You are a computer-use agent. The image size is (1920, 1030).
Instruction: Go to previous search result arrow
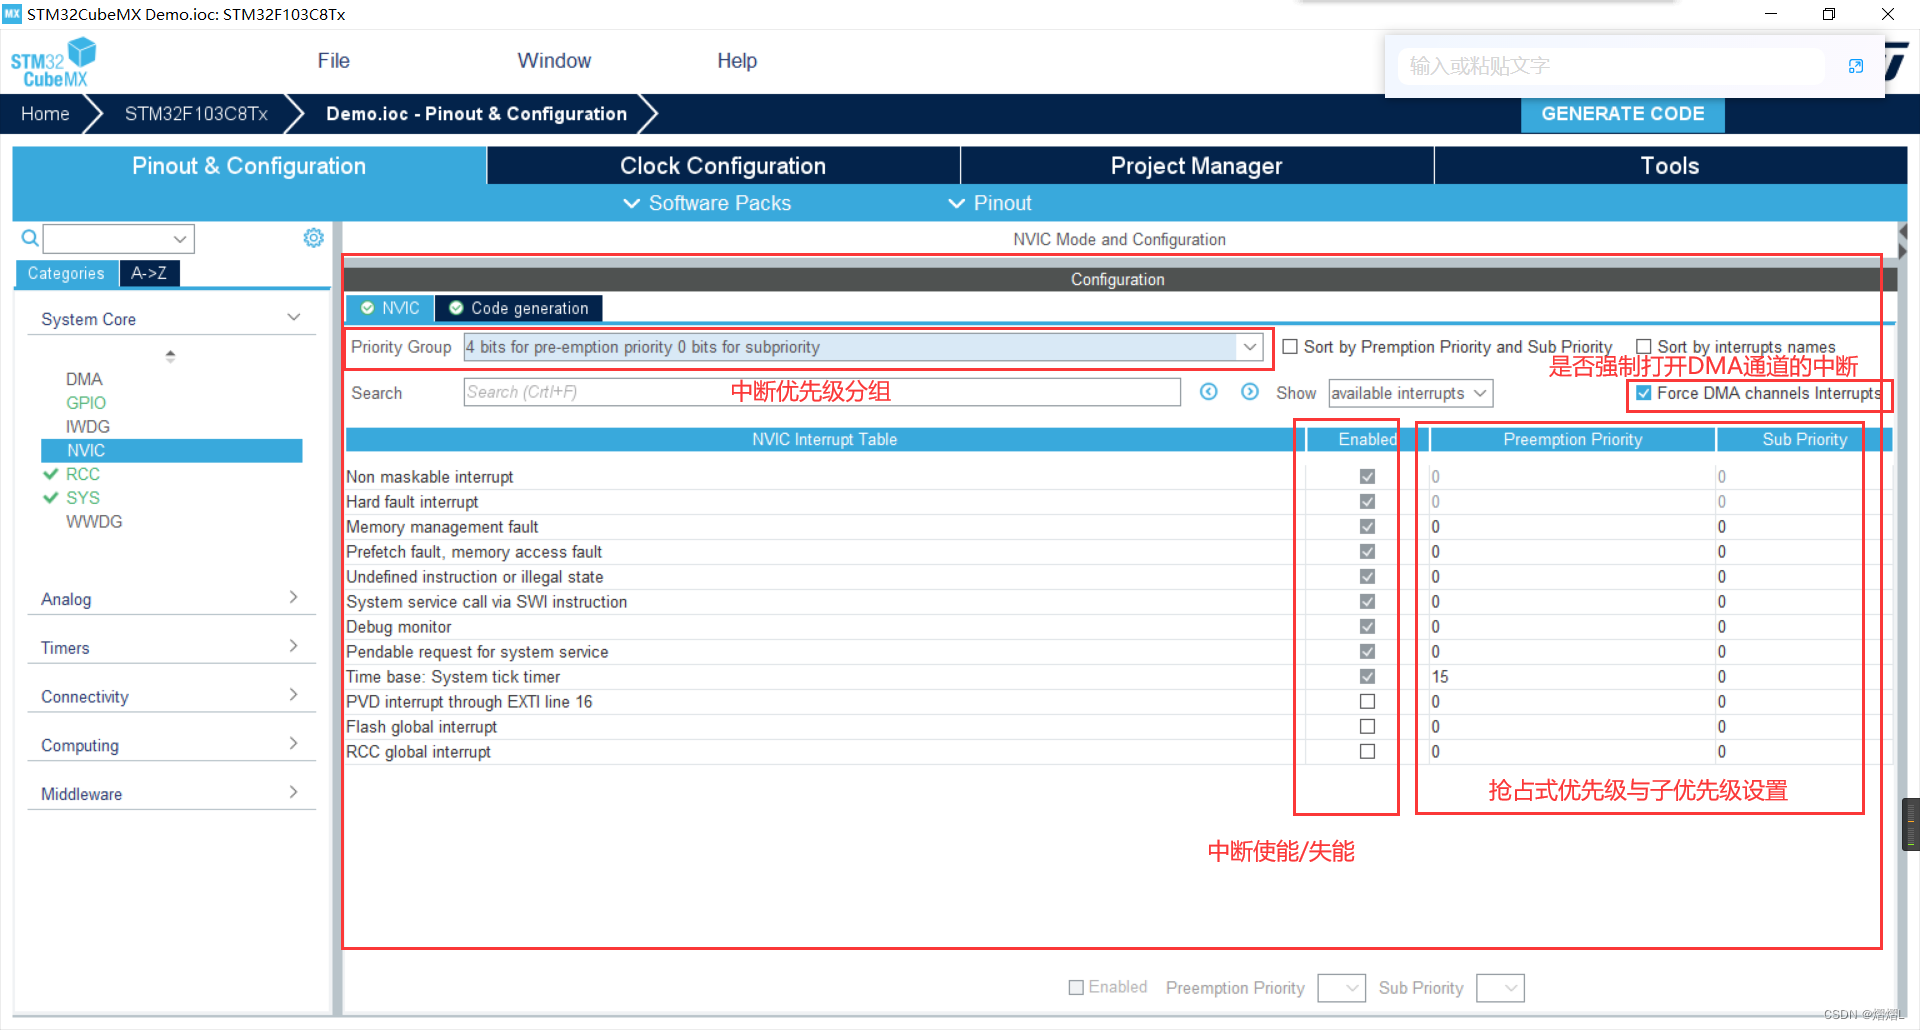(1209, 392)
